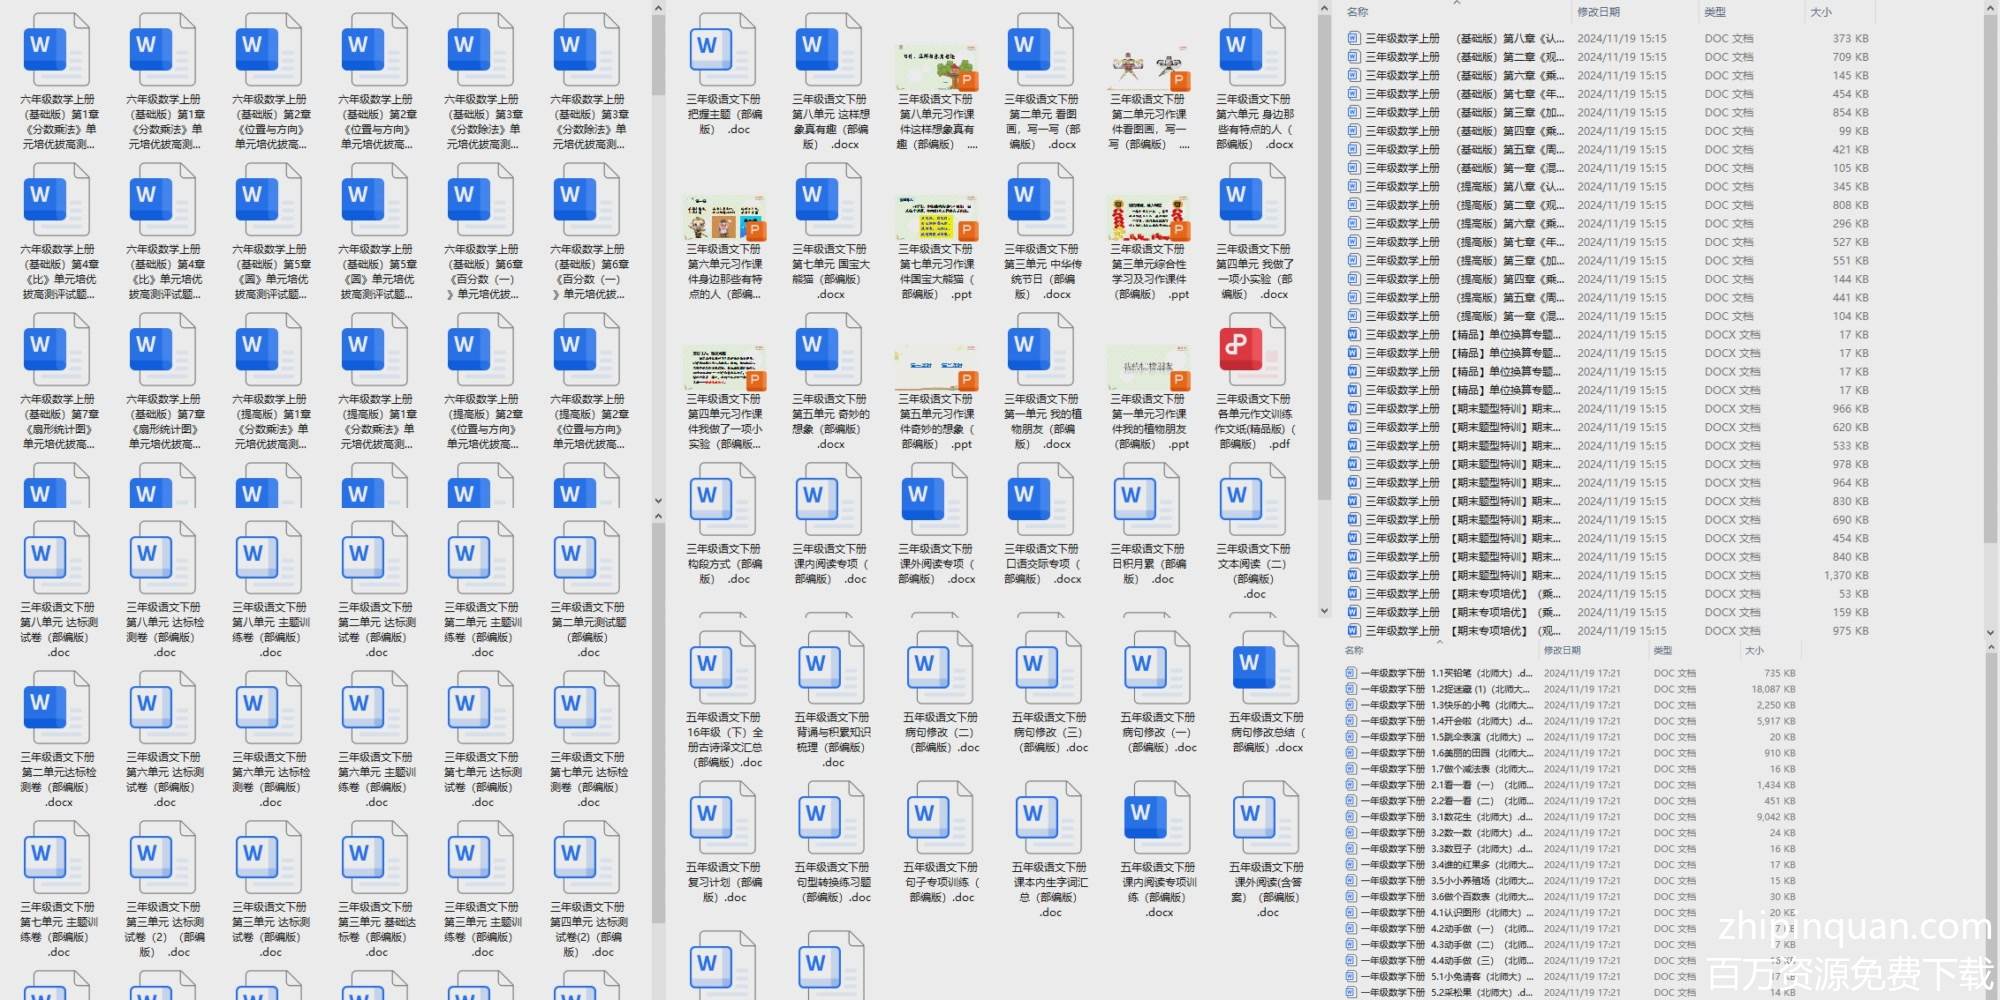
Task: Open the 第八单元 这样想象真有趣 .docx file icon
Action: pos(829,49)
